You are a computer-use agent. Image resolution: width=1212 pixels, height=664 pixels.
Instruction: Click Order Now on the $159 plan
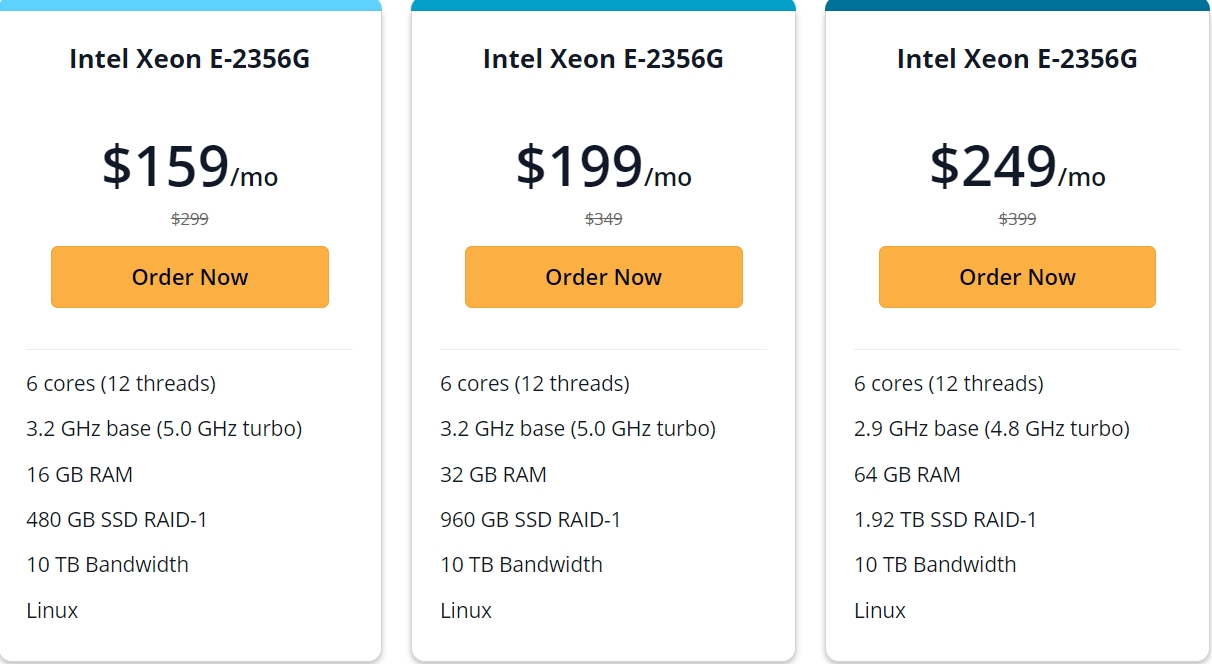pyautogui.click(x=190, y=277)
